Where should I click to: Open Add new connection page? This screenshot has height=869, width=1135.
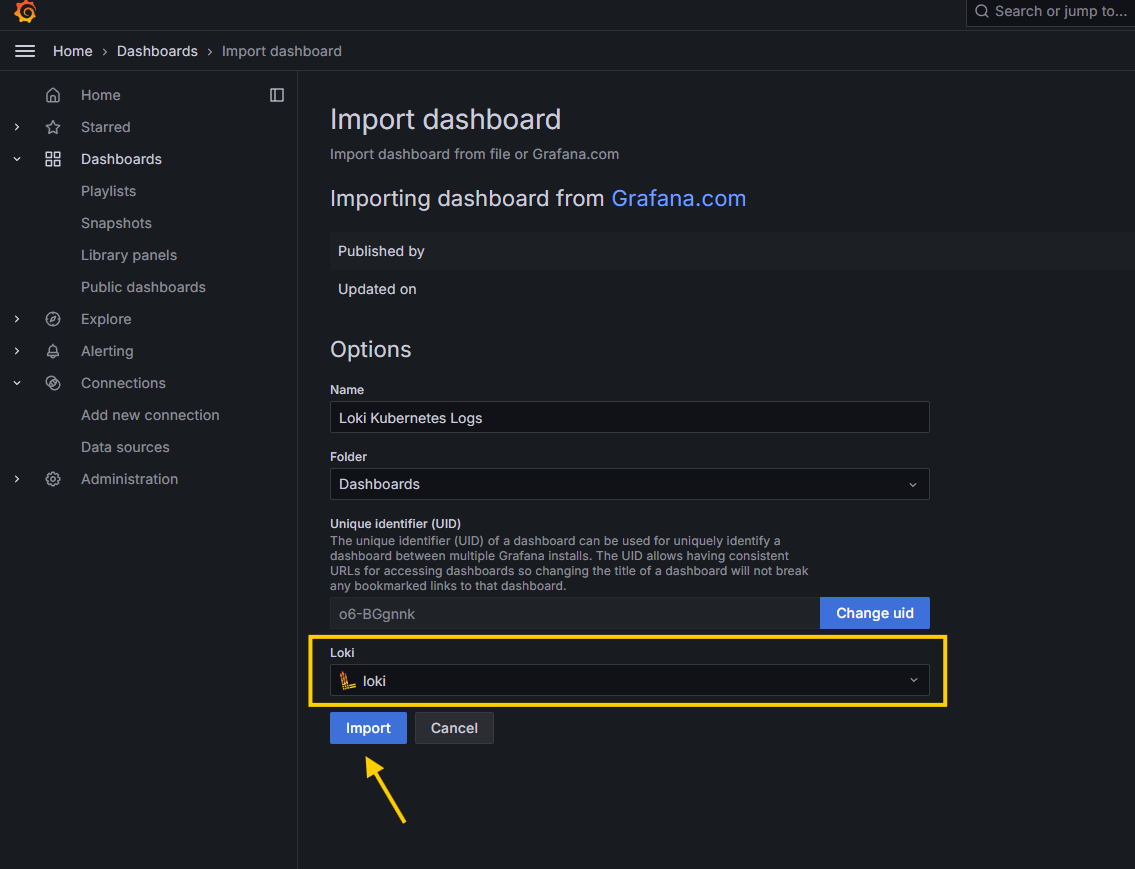tap(150, 415)
